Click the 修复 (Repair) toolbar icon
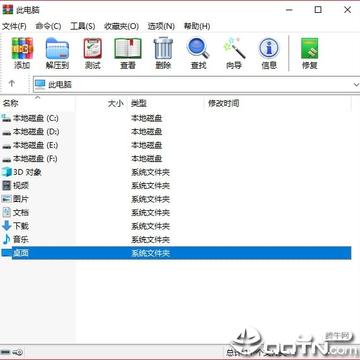Image resolution: width=360 pixels, height=360 pixels. tap(309, 53)
